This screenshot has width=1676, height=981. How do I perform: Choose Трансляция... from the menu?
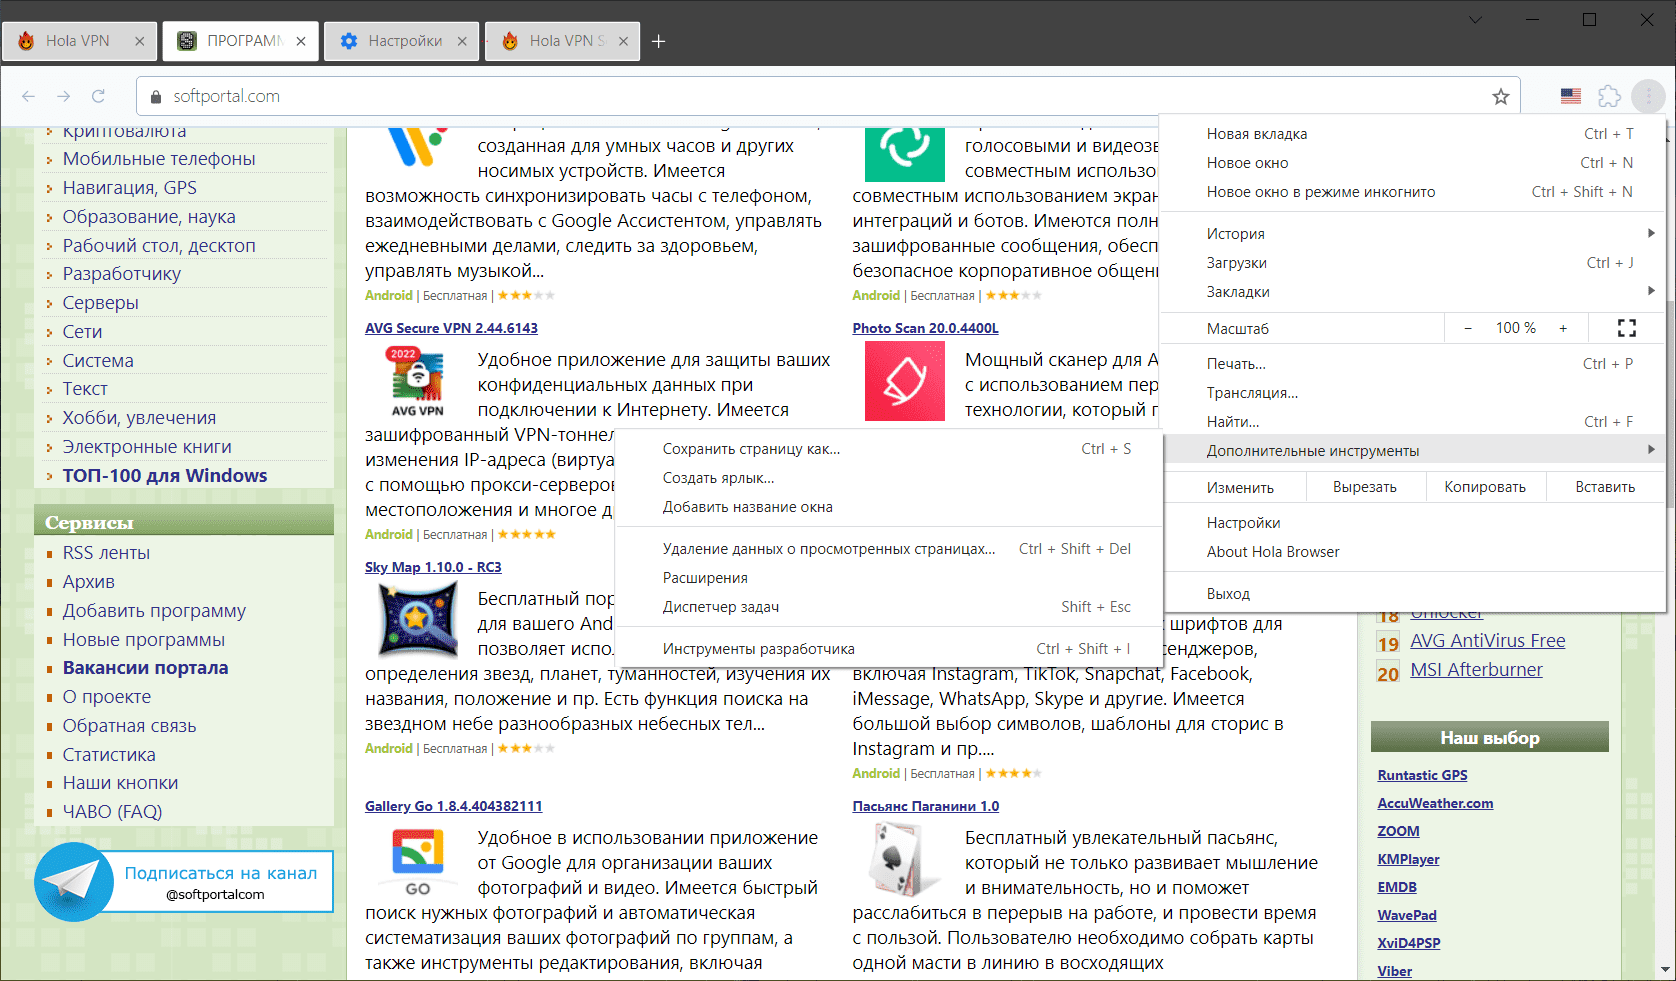pos(1412,393)
